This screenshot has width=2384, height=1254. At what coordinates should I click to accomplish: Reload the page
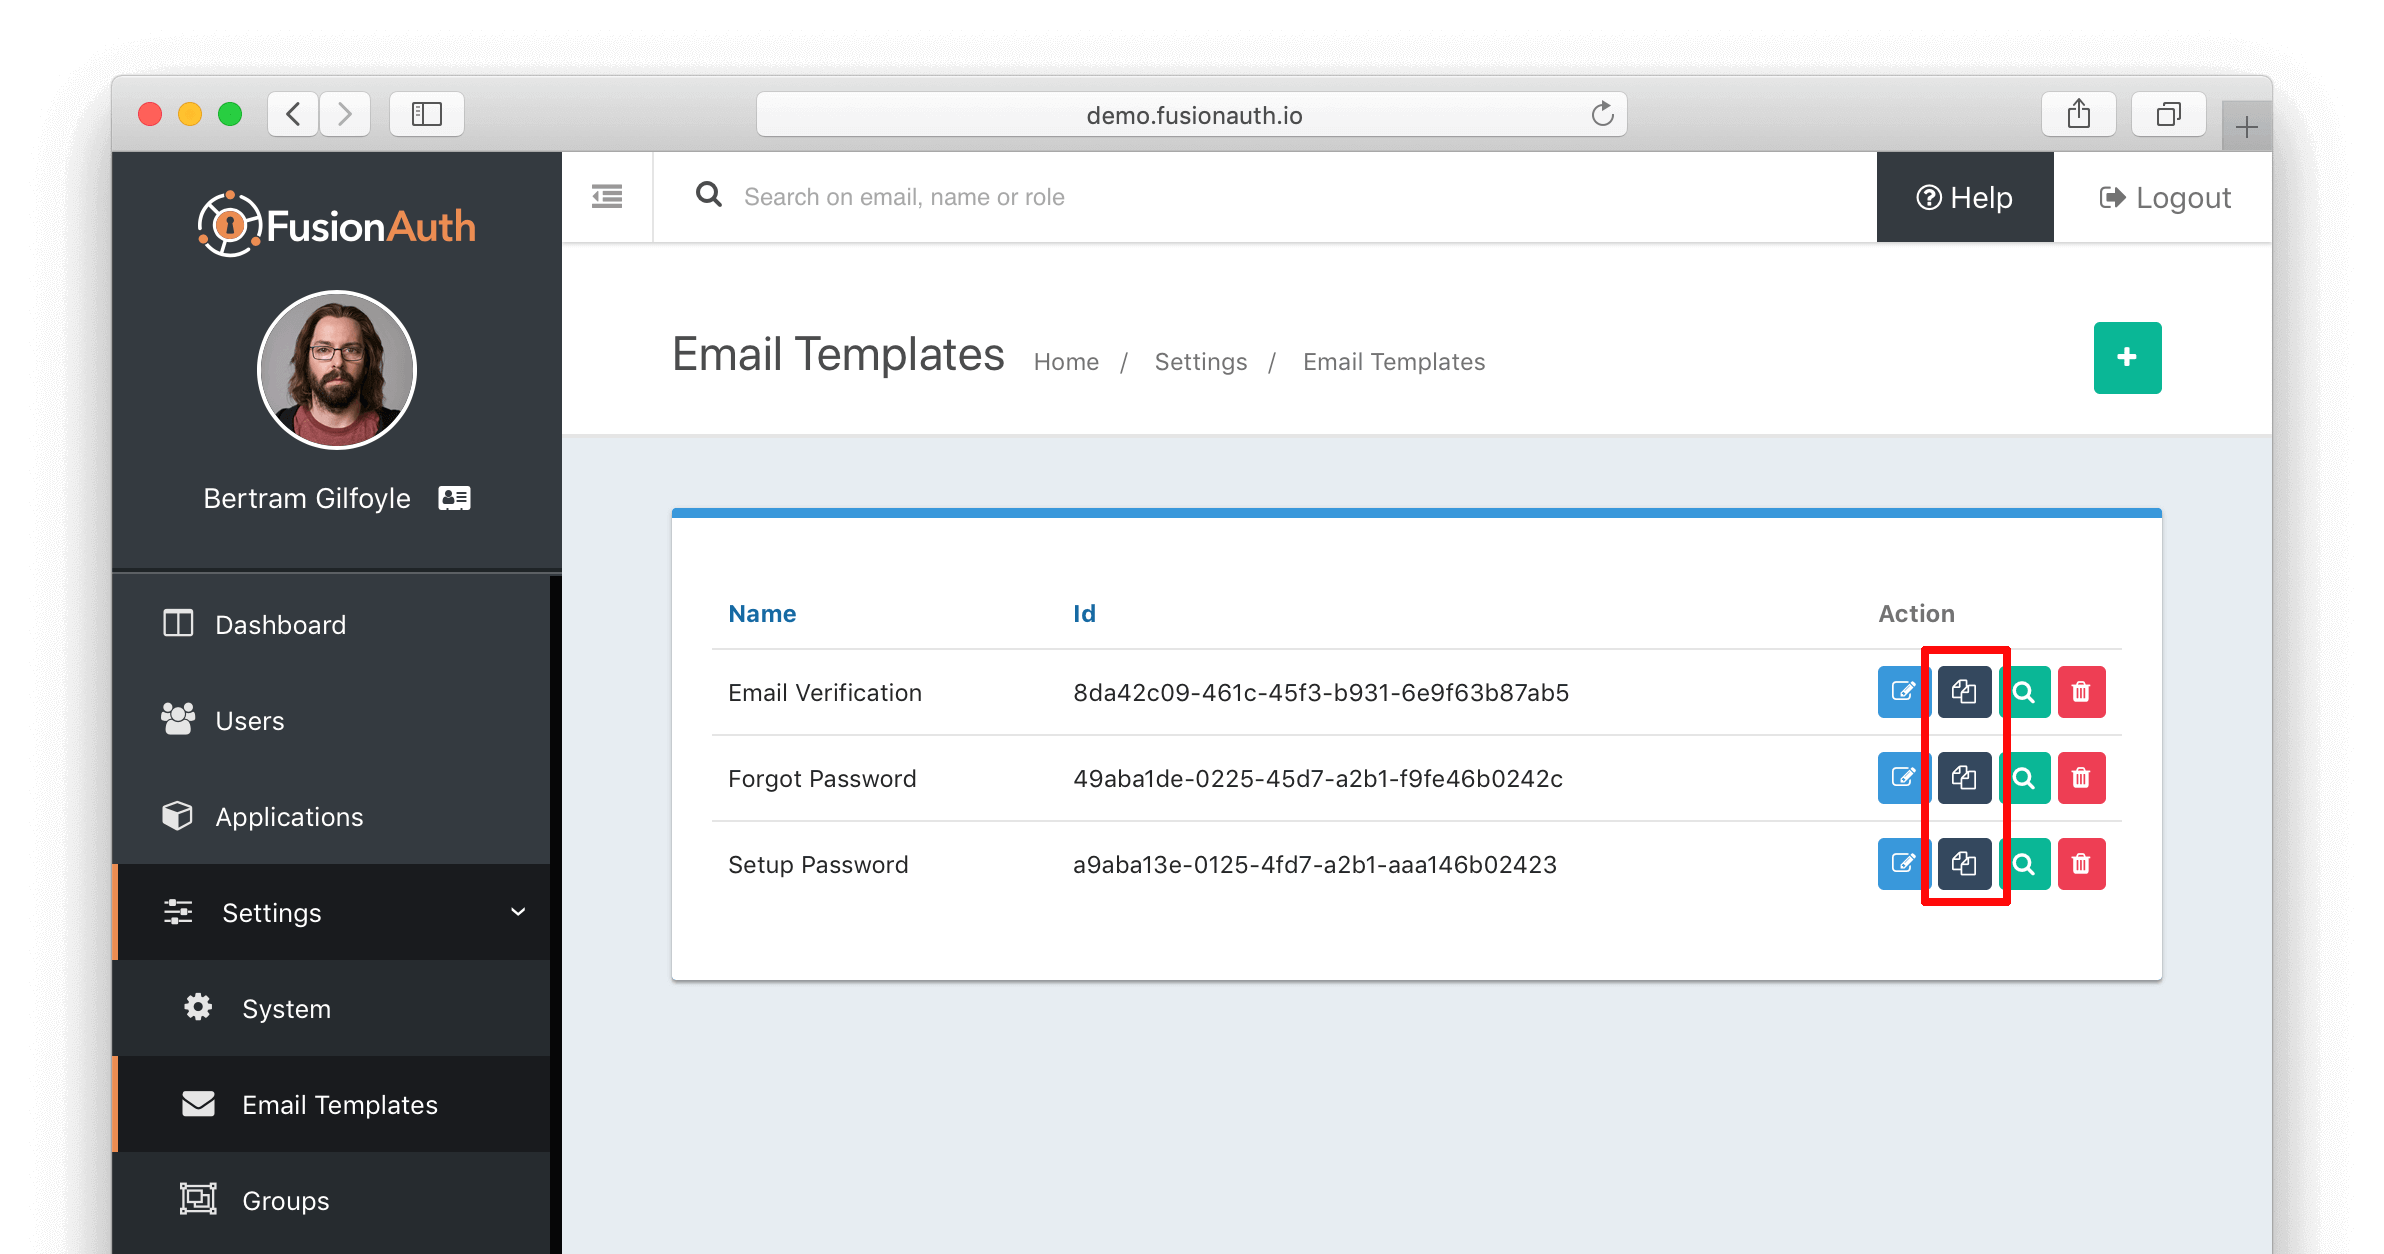click(x=1602, y=114)
